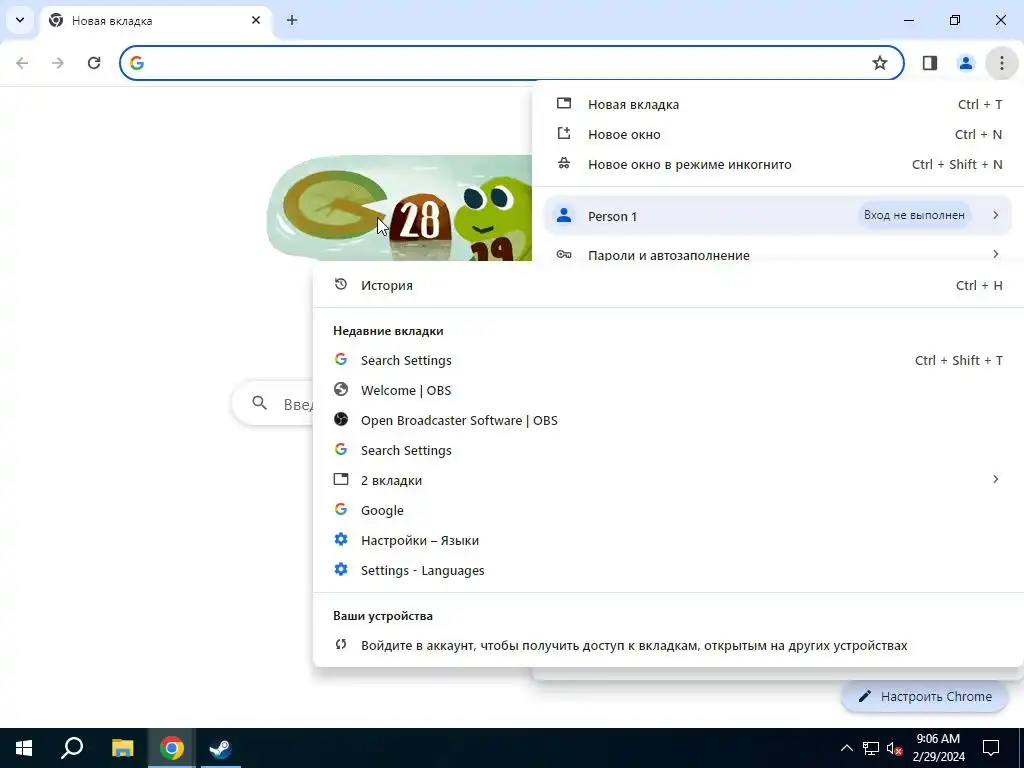Show hidden system tray icons
The width and height of the screenshot is (1024, 768).
[x=846, y=748]
